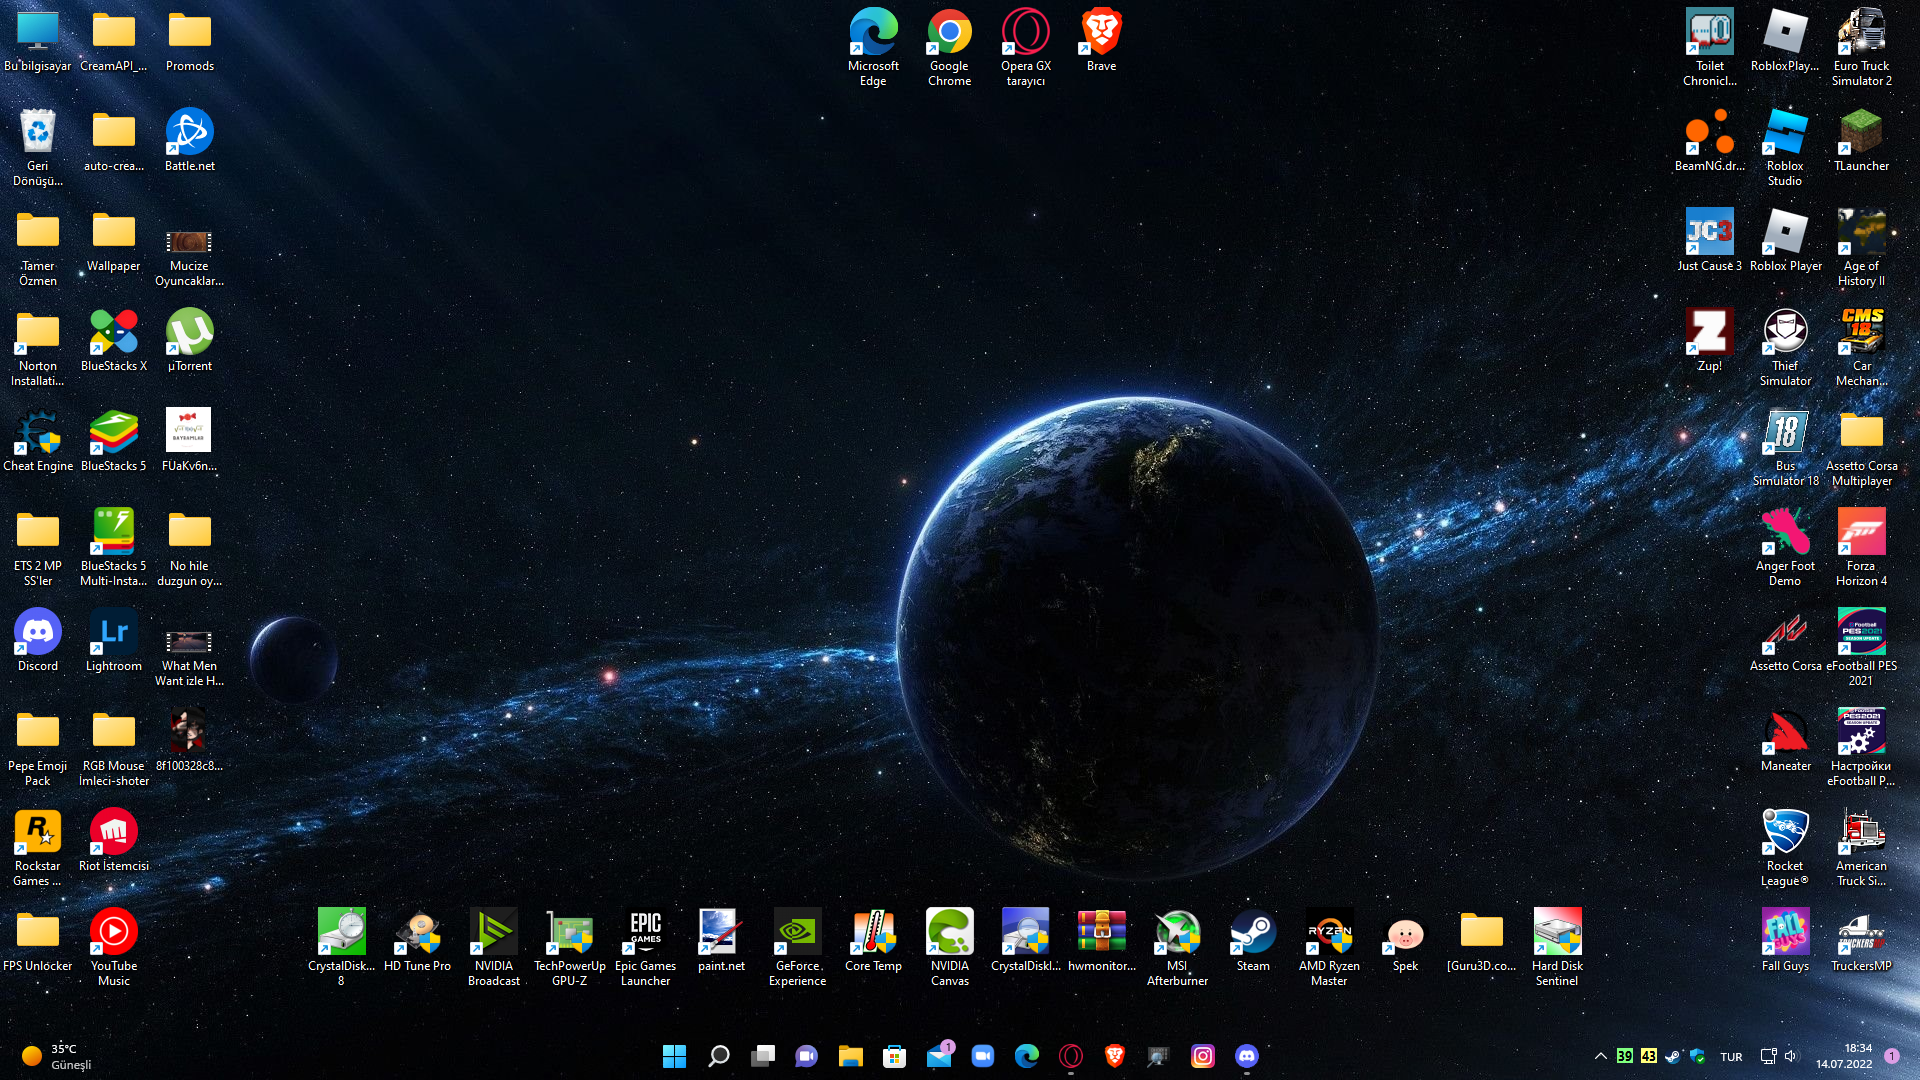
Task: Select the Brave browser desktop icon
Action: pos(1101,40)
